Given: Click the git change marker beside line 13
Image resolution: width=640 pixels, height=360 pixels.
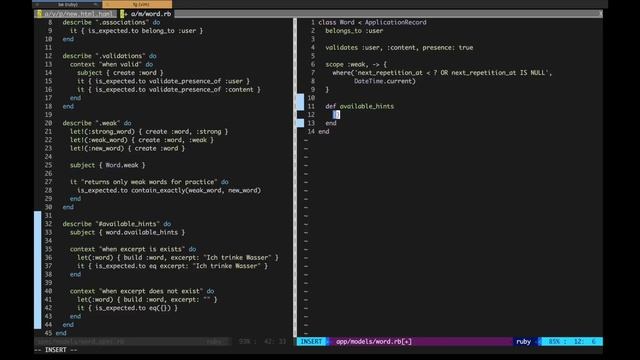Looking at the screenshot, I should [300, 123].
